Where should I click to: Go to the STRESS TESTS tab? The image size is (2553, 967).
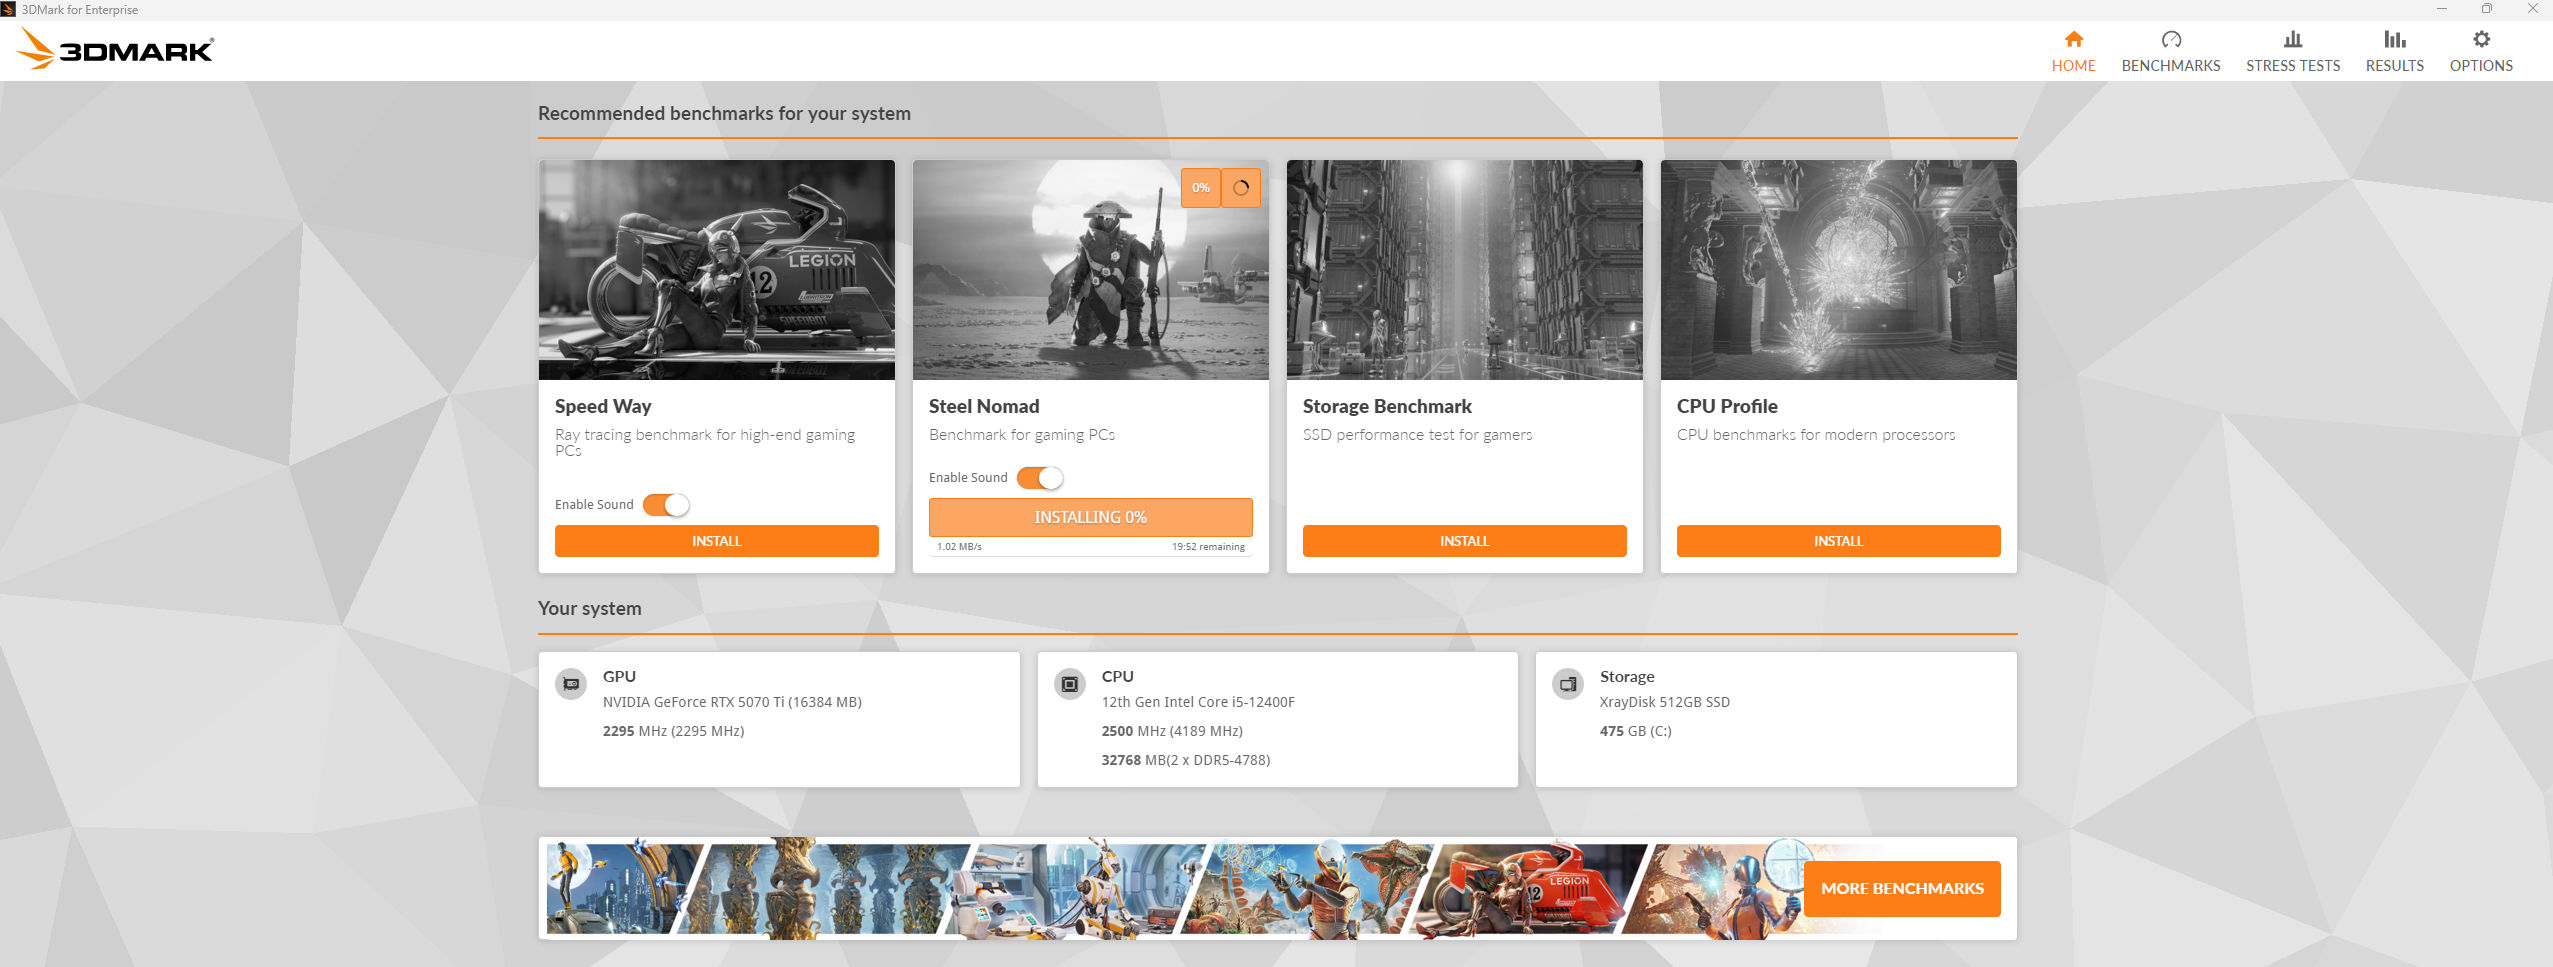2293,66
